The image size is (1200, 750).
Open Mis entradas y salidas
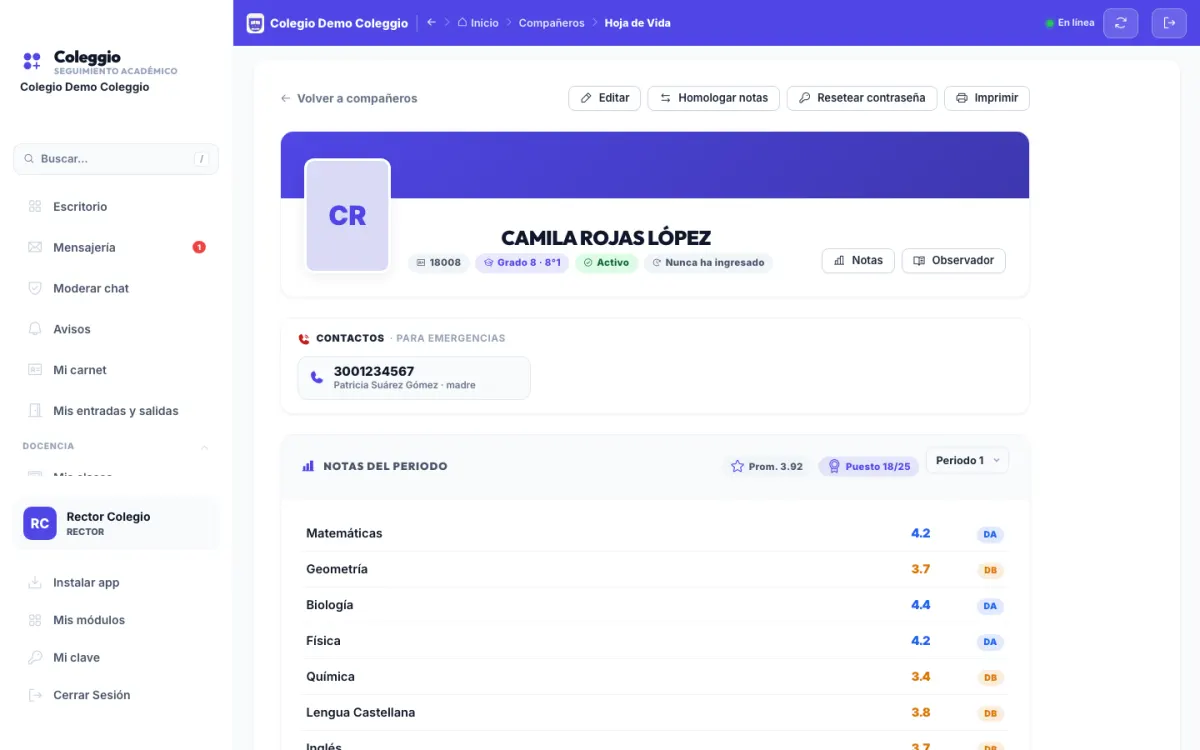[x=116, y=411]
